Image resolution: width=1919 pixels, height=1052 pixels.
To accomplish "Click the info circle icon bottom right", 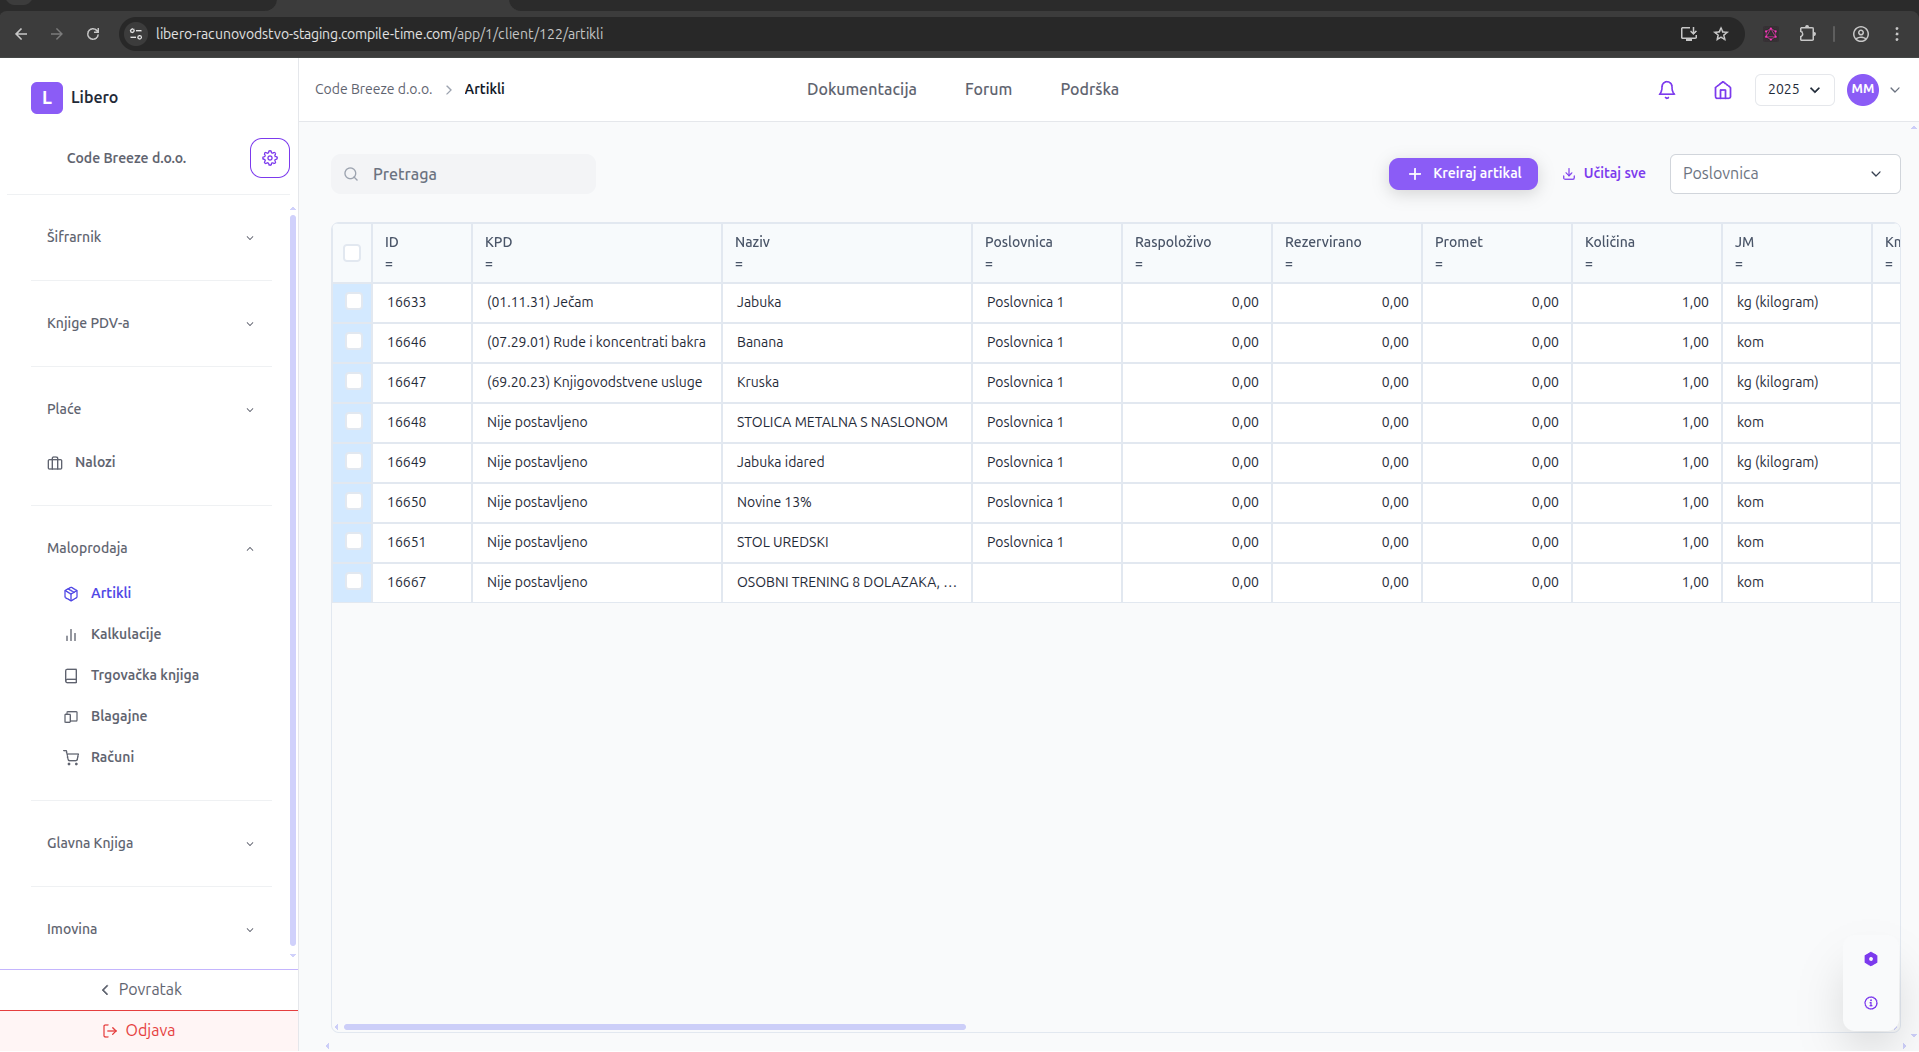I will [1870, 1003].
